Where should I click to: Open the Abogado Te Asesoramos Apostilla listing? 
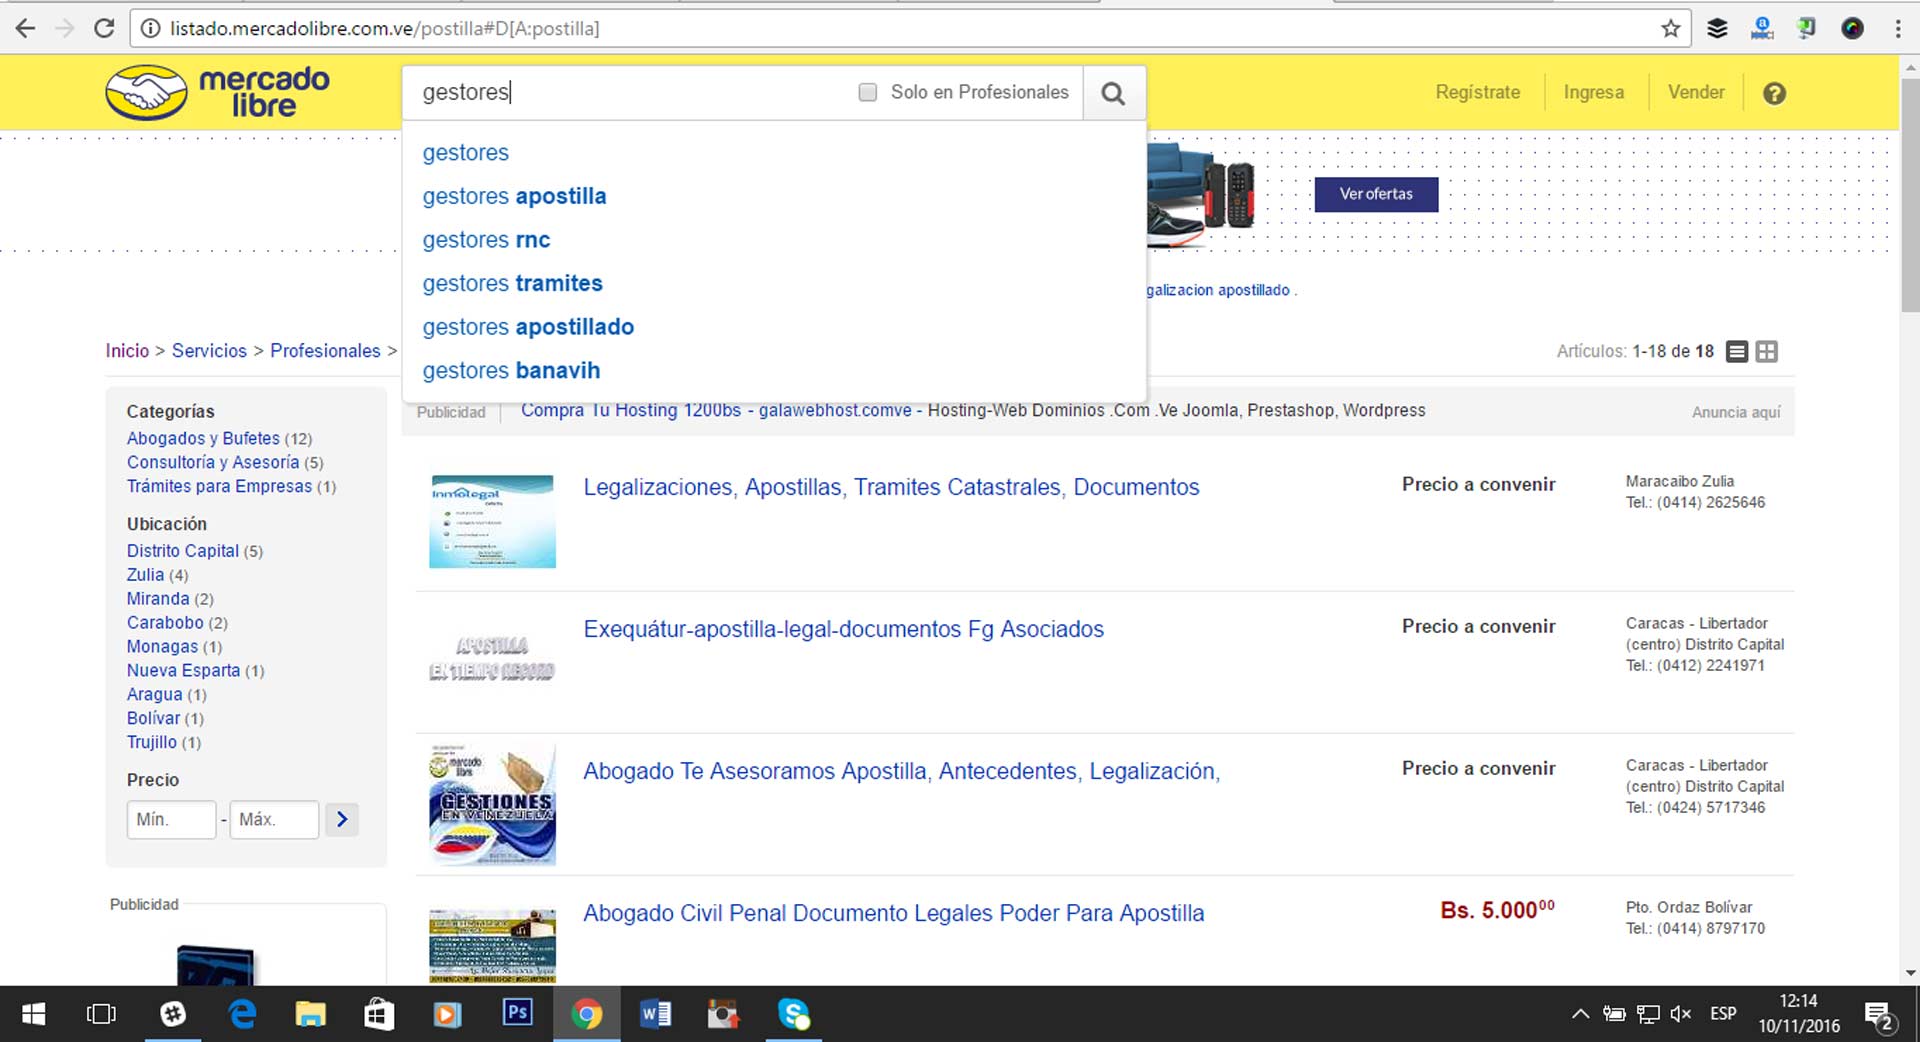pyautogui.click(x=901, y=771)
